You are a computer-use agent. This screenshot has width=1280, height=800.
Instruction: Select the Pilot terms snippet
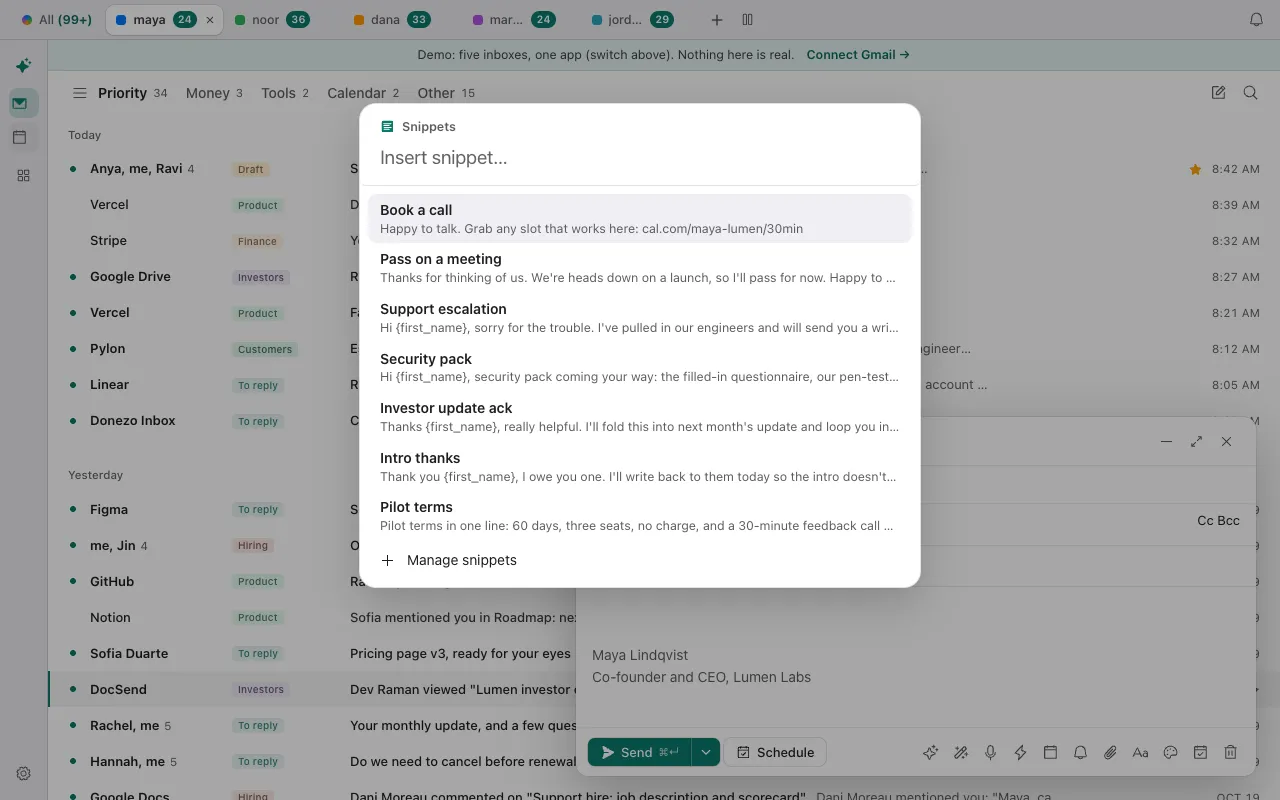640,516
